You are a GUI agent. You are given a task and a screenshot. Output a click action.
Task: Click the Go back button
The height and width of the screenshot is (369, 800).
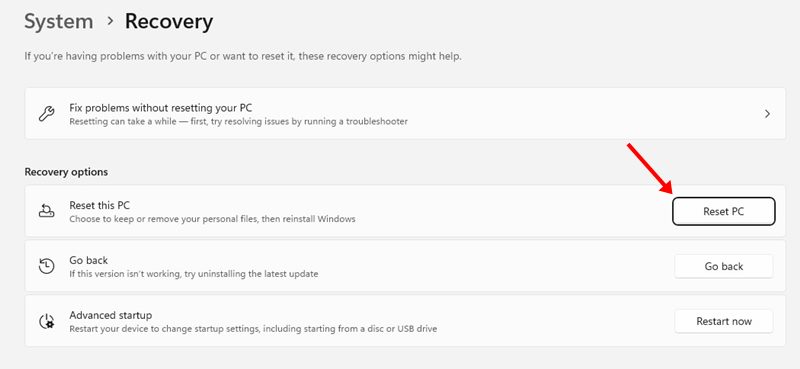pyautogui.click(x=723, y=266)
